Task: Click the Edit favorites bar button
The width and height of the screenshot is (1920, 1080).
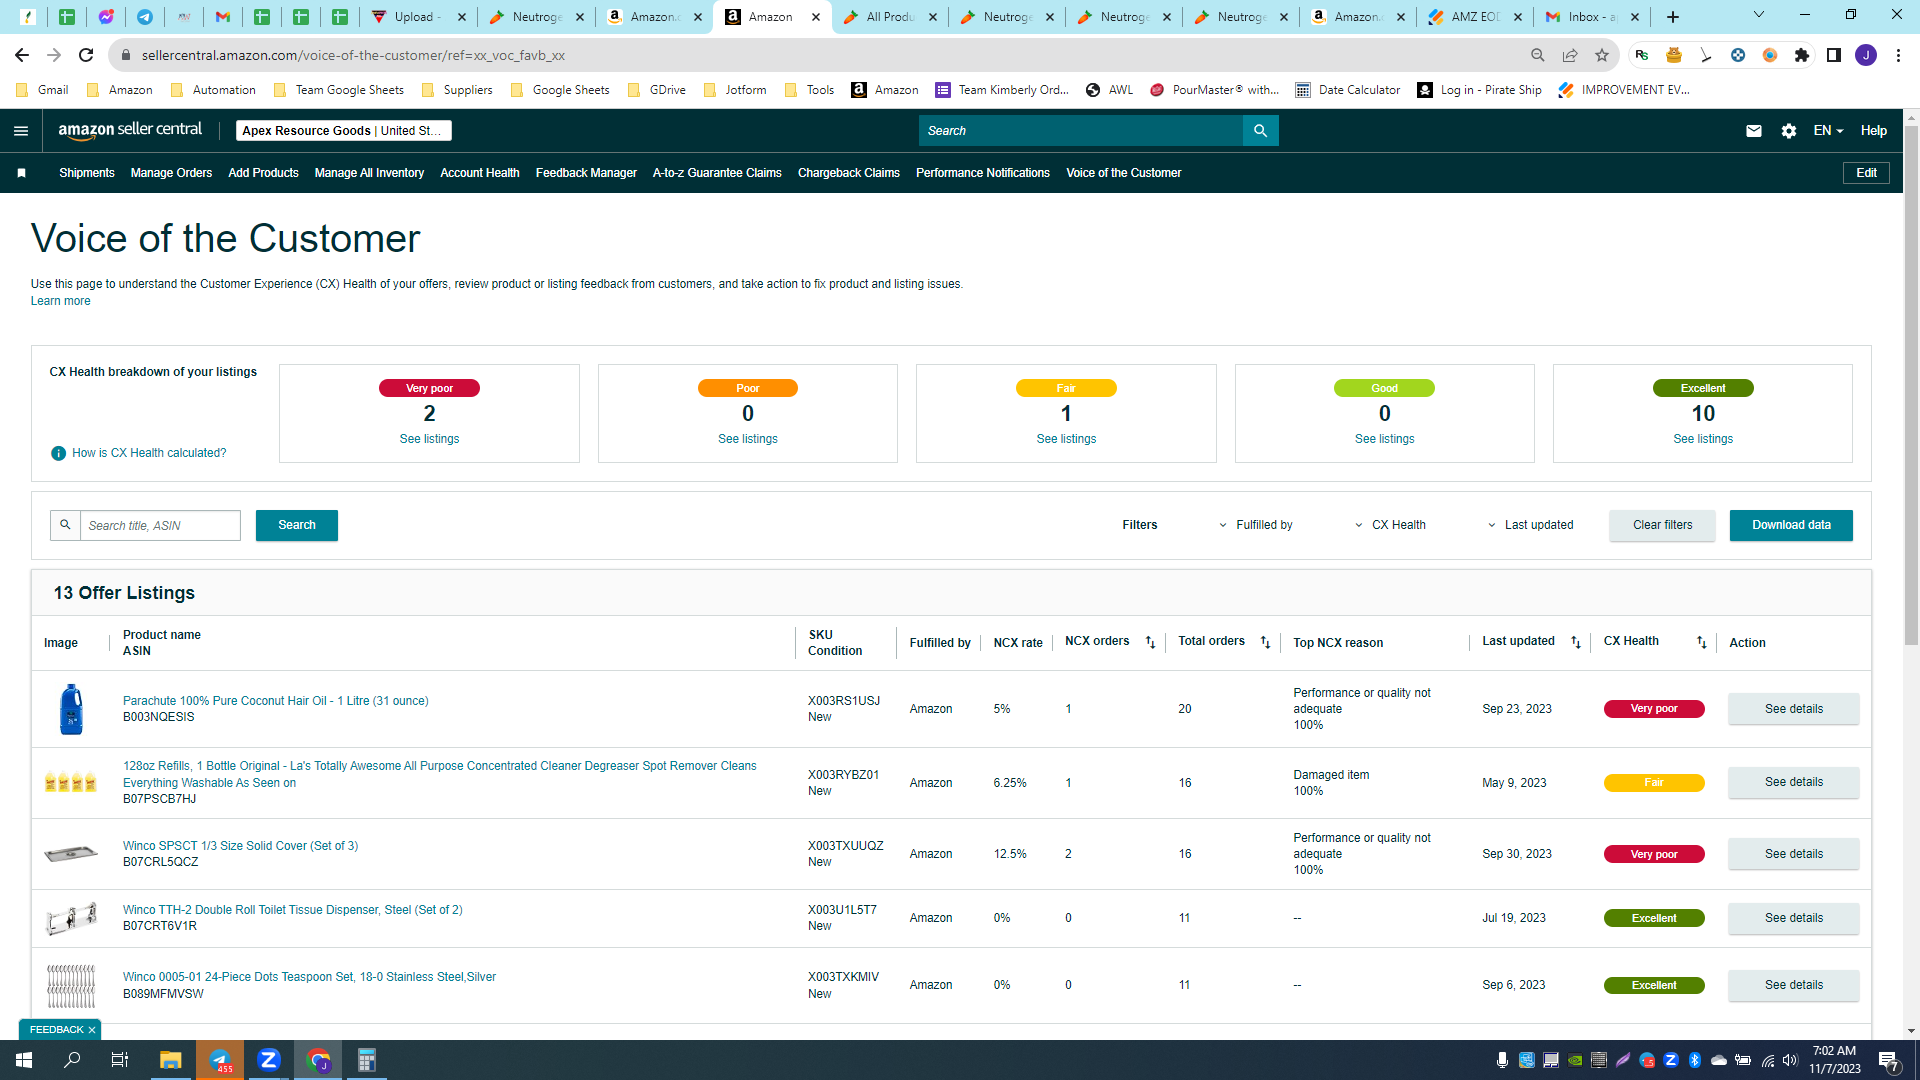Action: [x=1866, y=173]
